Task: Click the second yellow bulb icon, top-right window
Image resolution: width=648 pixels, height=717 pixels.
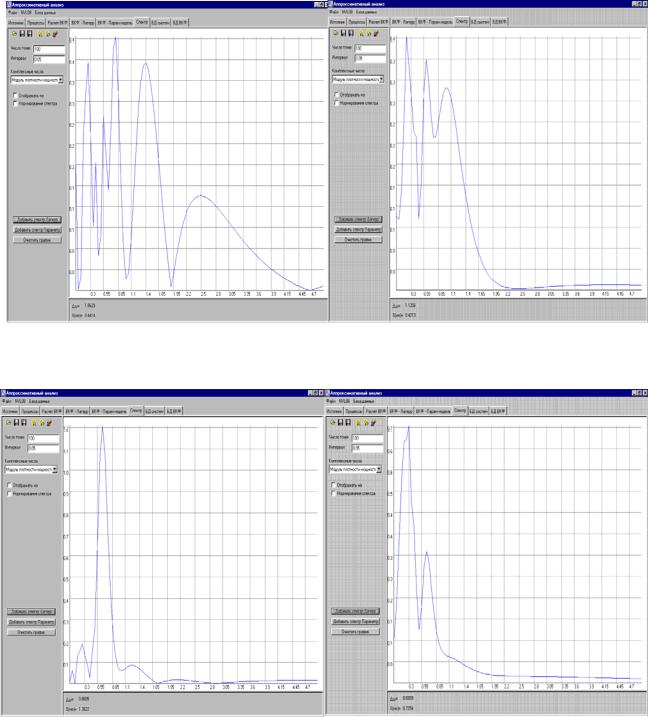Action: click(369, 33)
